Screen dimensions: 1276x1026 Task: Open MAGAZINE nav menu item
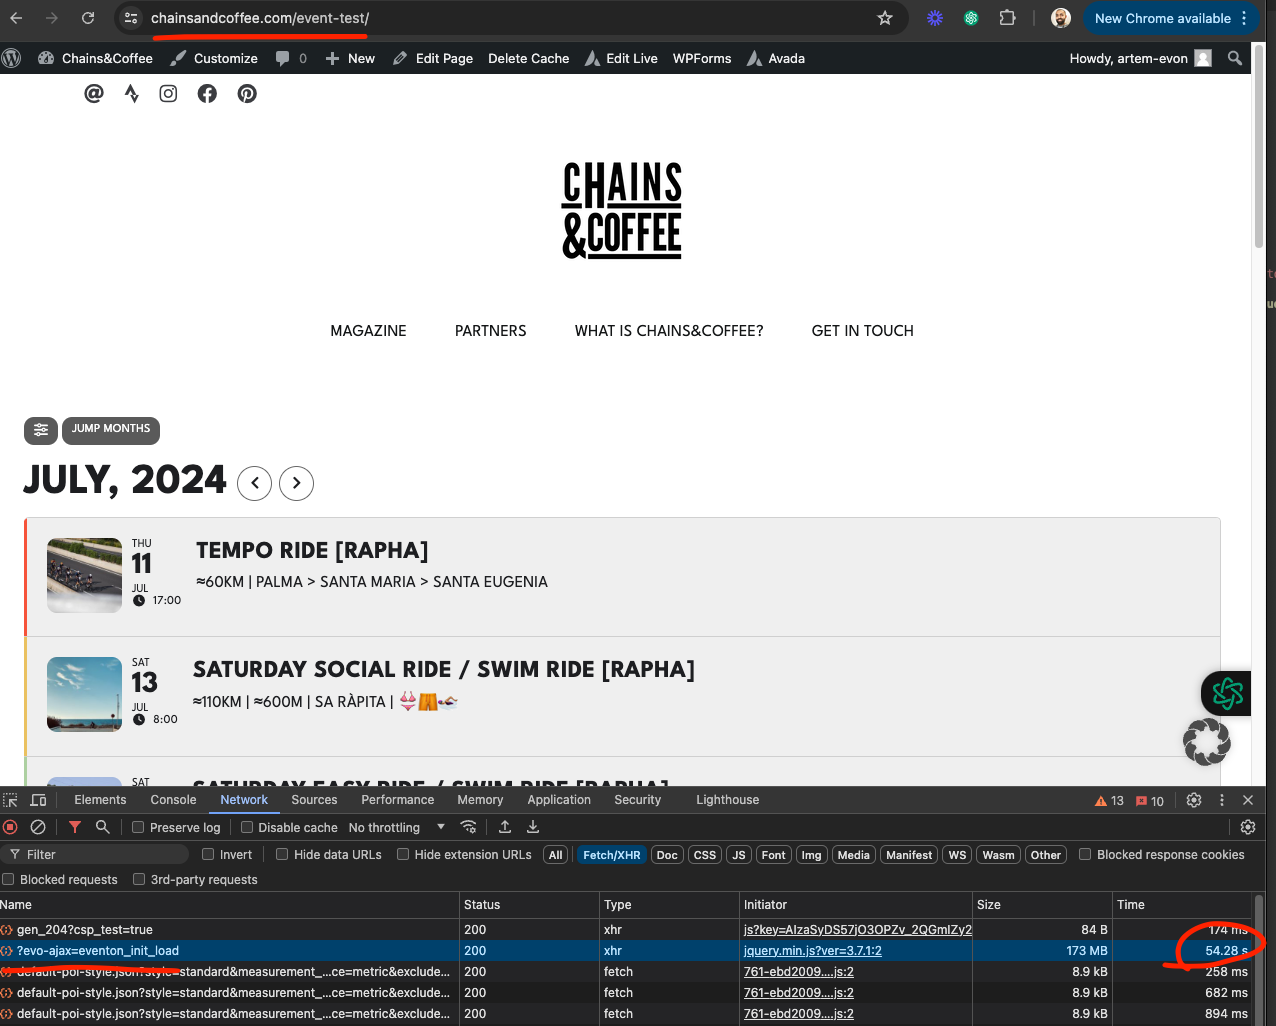[x=368, y=331]
